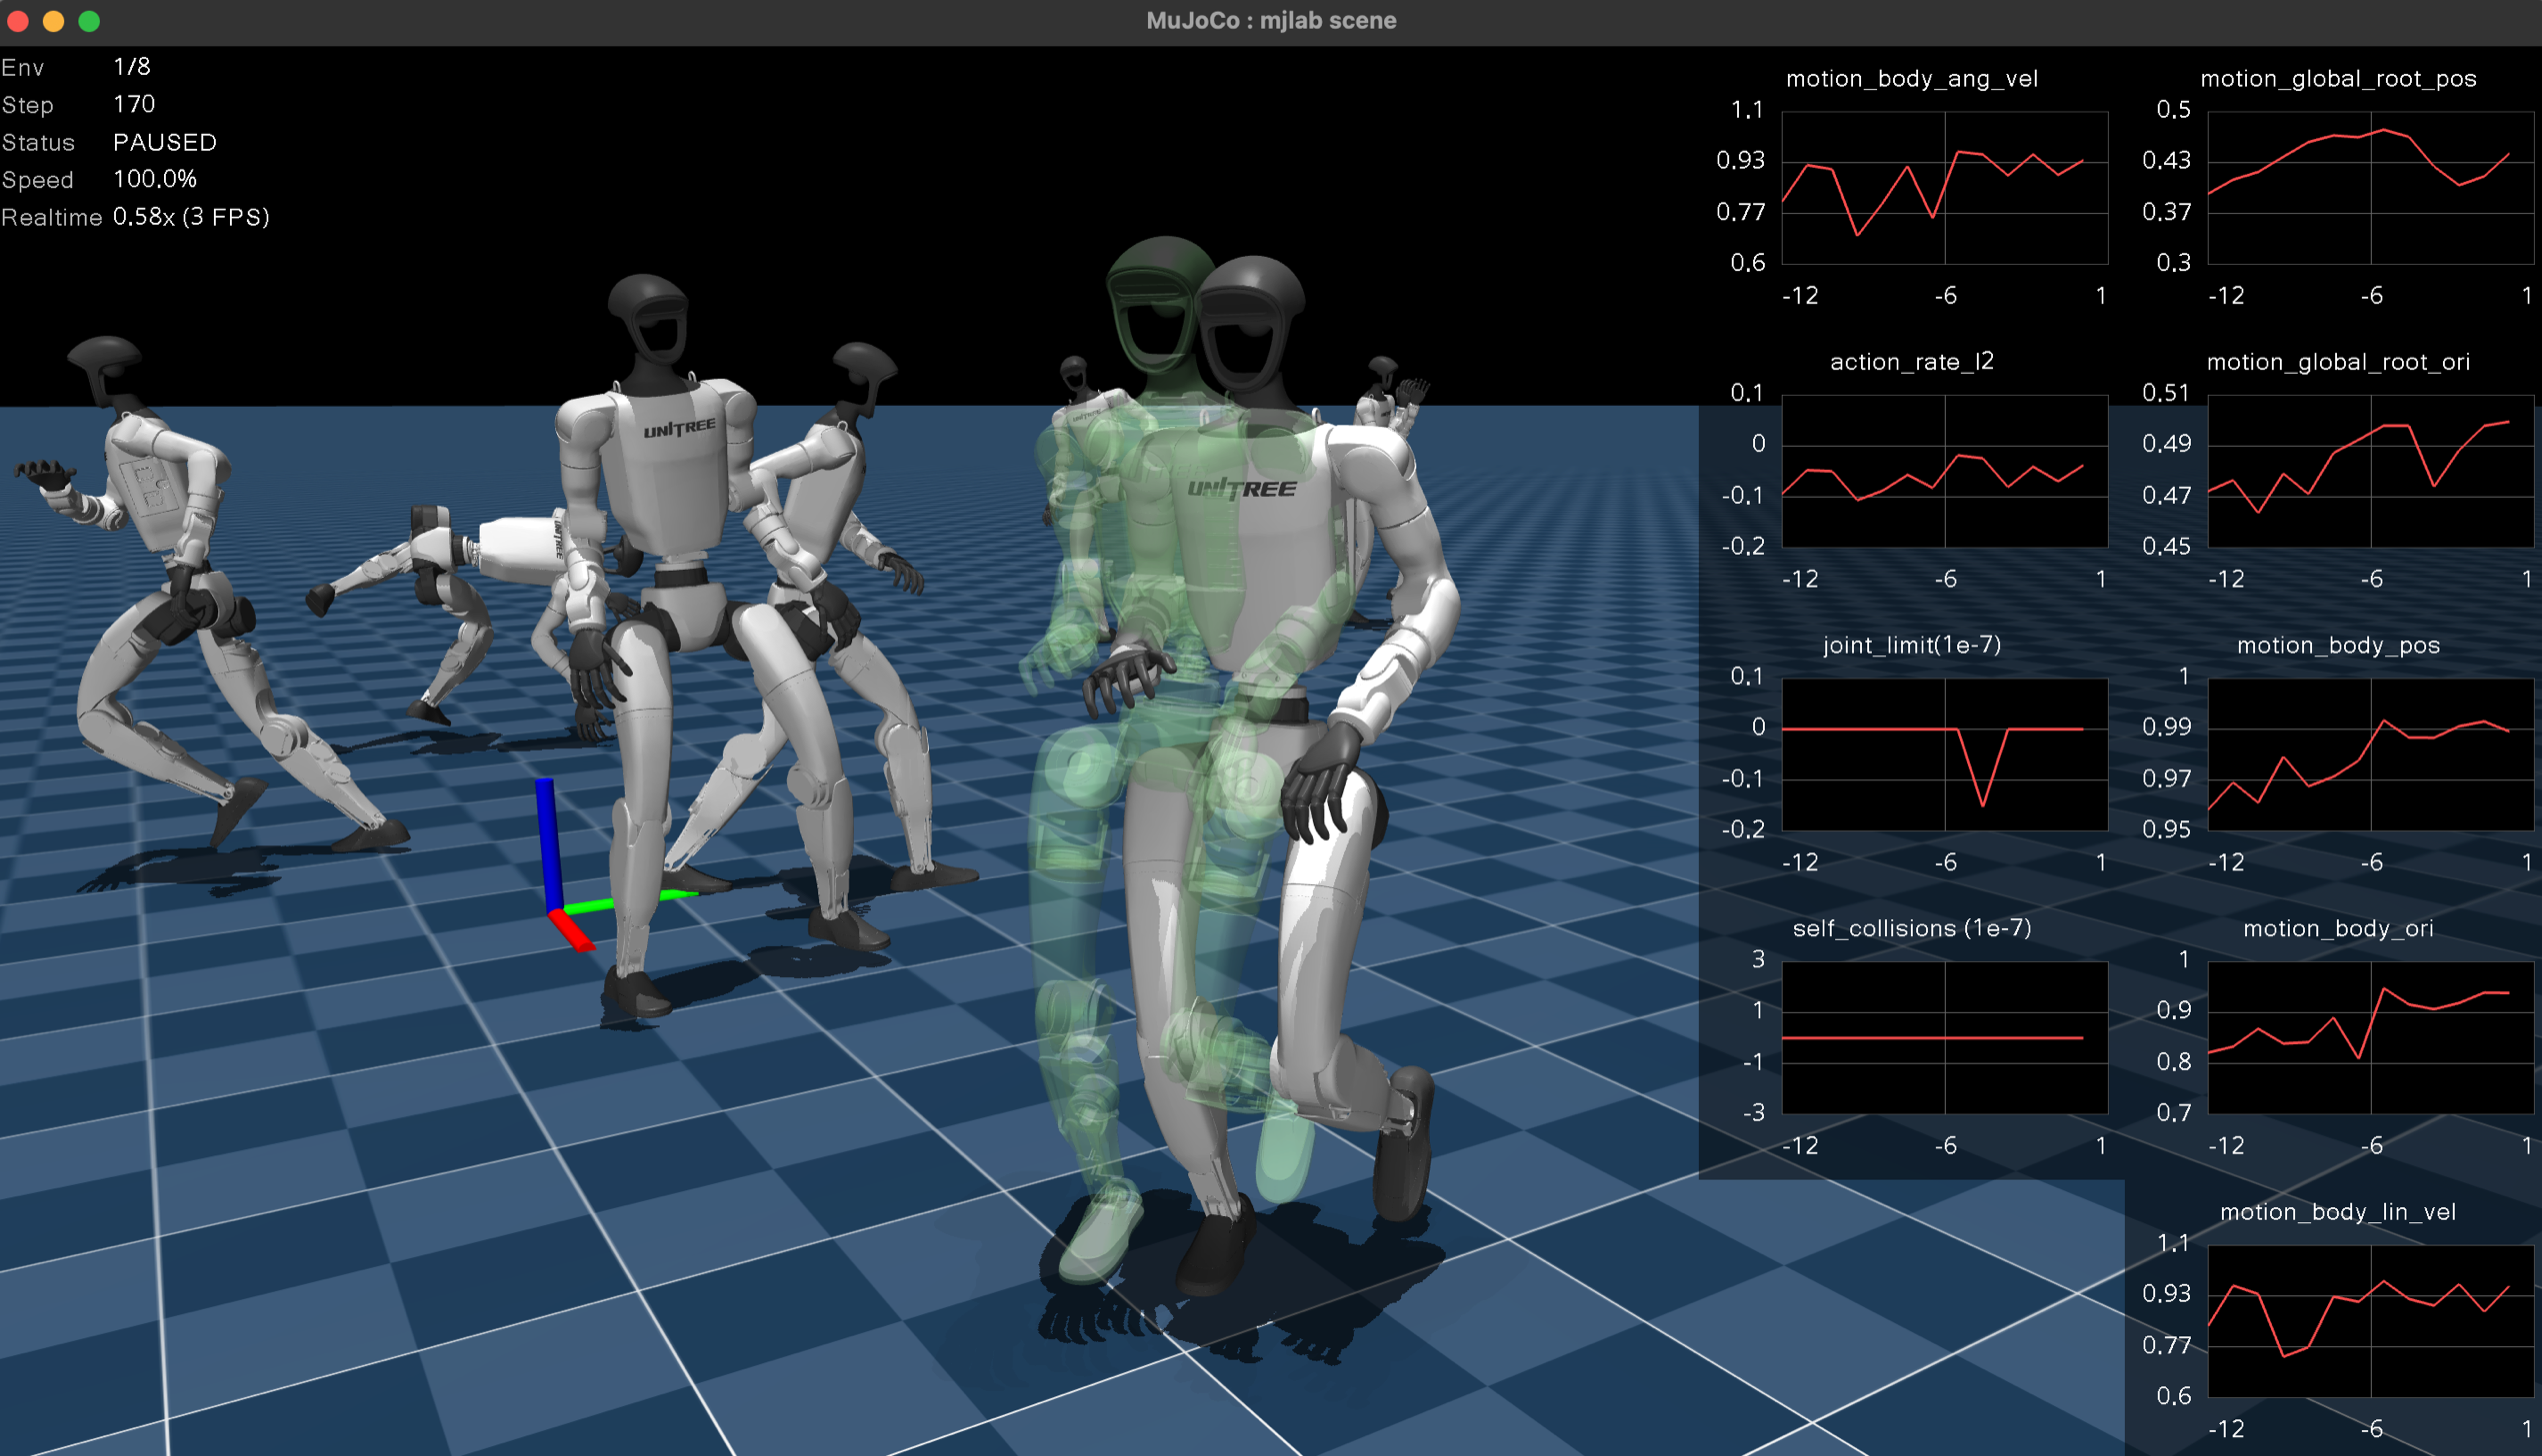
Task: Click the red X-axis arrow on floor
Action: pyautogui.click(x=571, y=931)
